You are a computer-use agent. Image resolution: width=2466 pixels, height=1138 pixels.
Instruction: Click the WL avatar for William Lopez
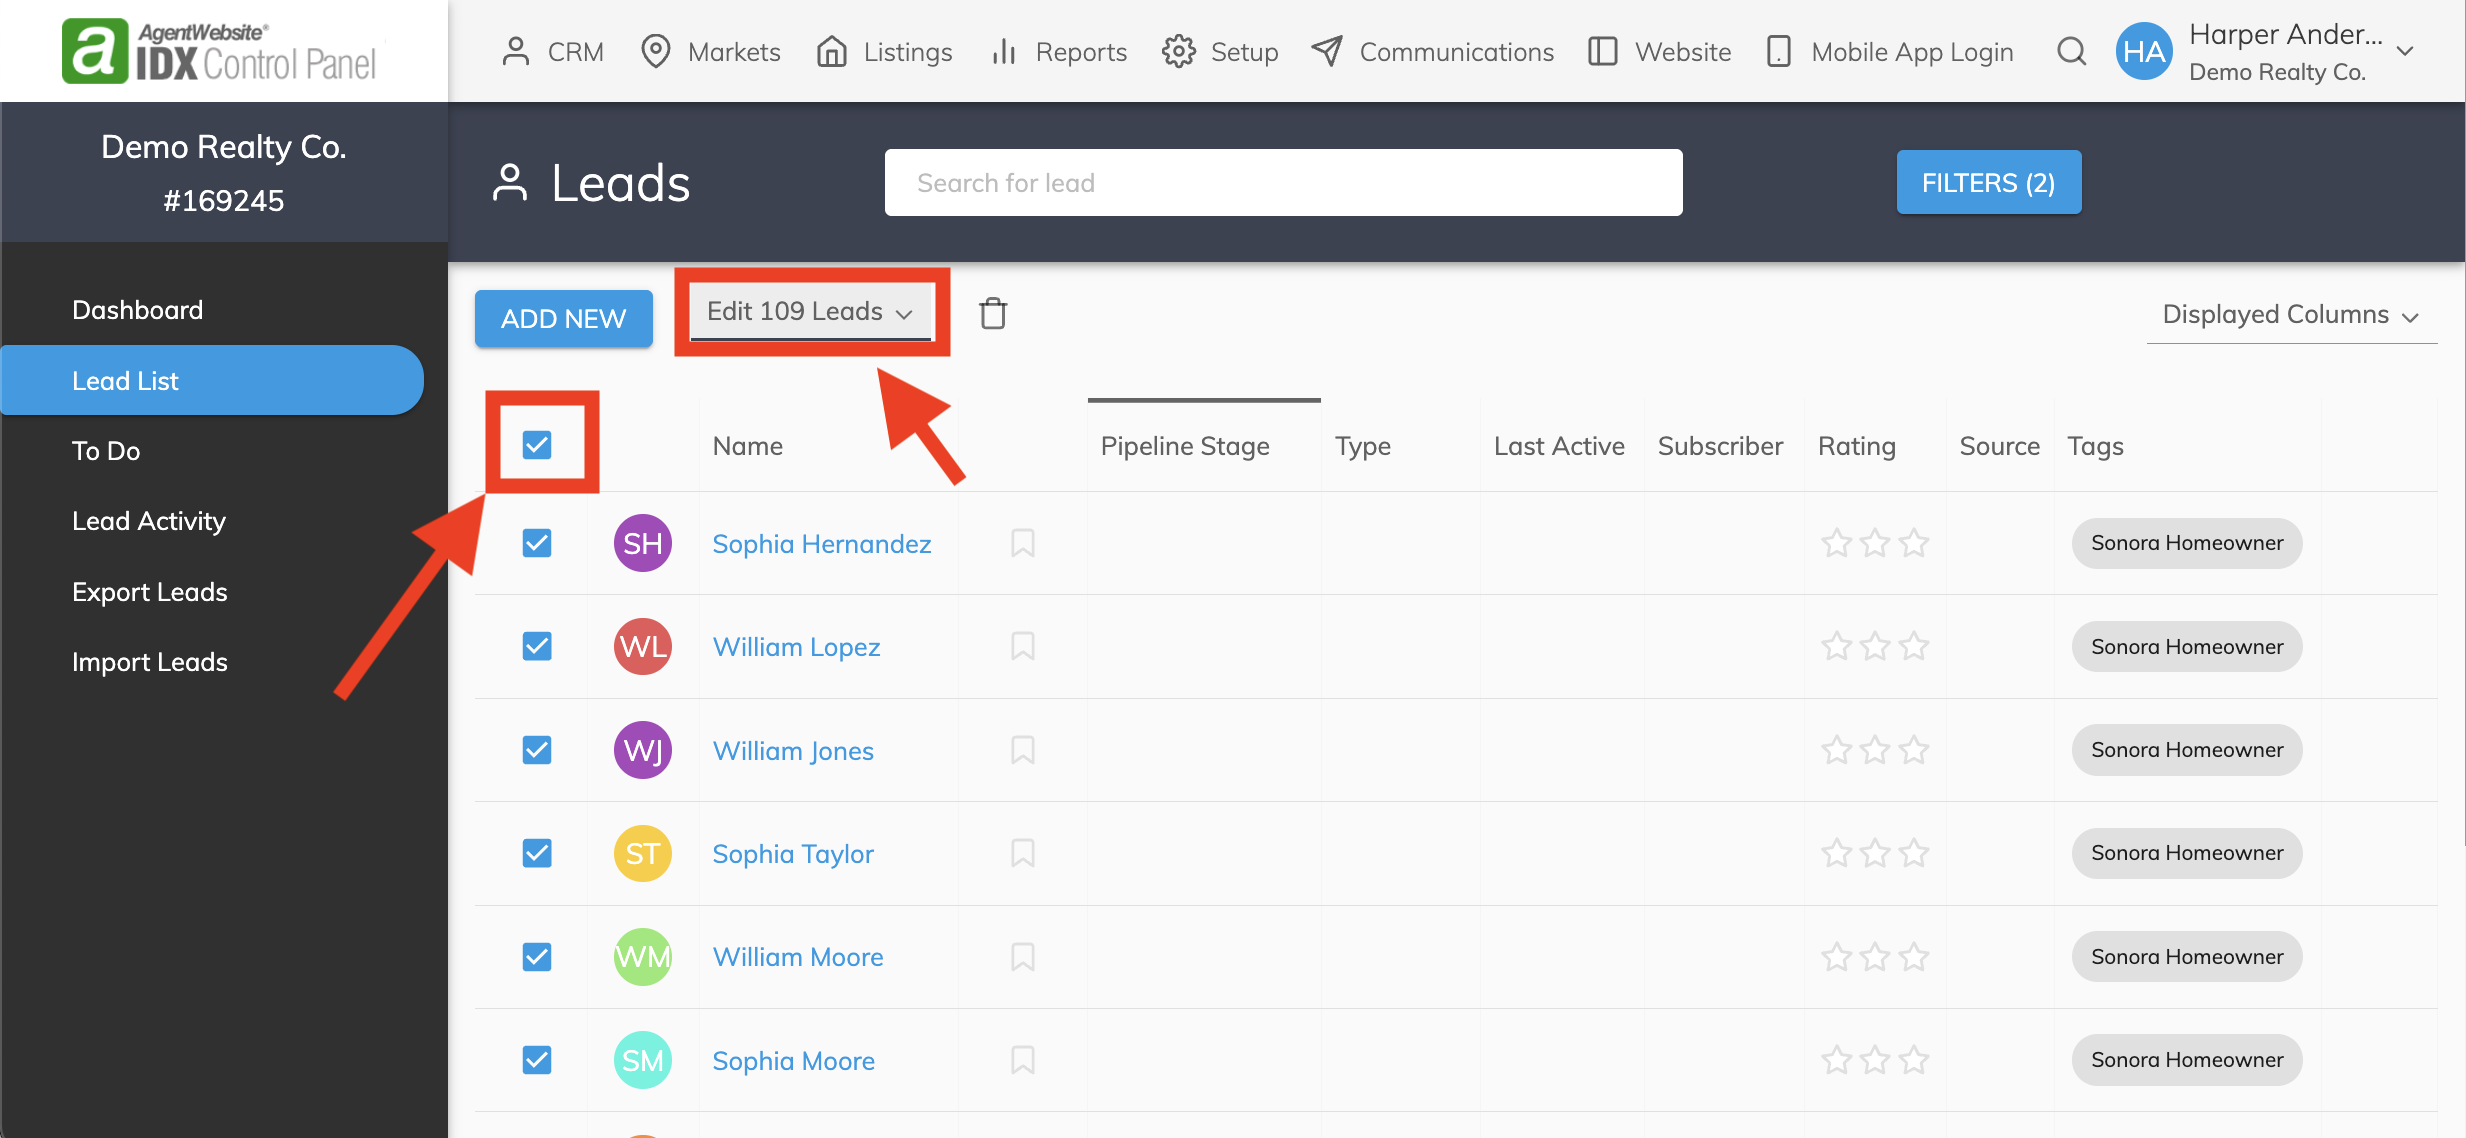[x=642, y=646]
